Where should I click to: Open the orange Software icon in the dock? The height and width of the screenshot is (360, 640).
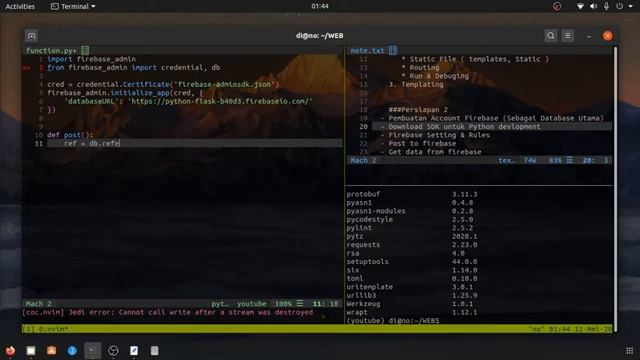pos(51,351)
